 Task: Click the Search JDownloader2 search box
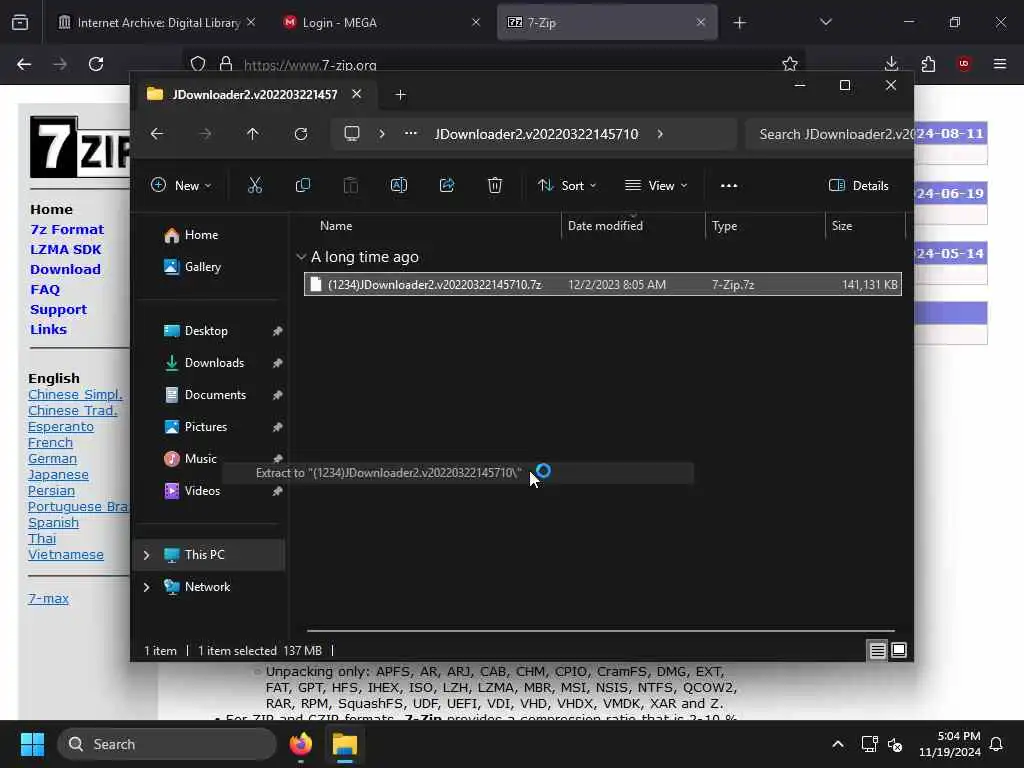(829, 134)
